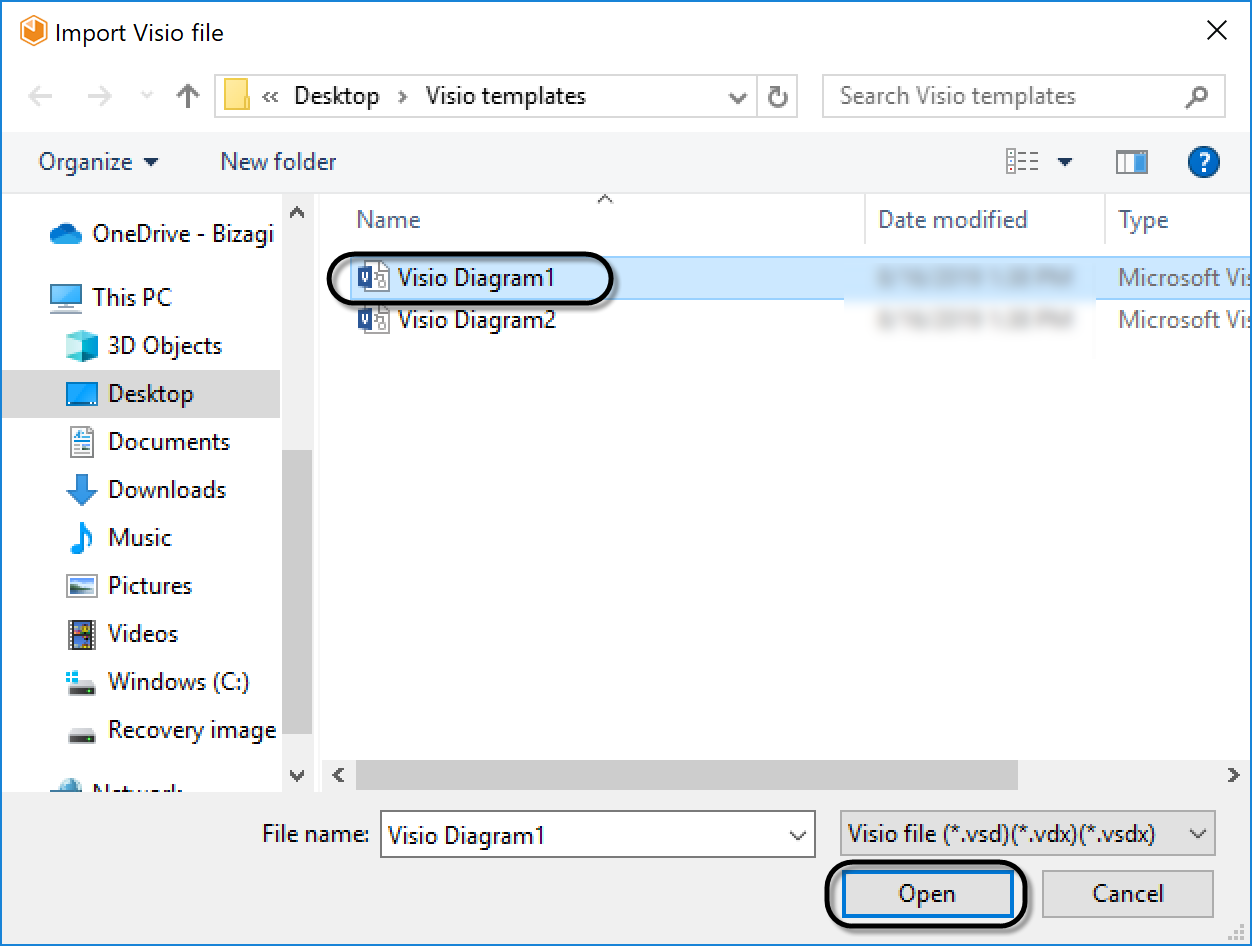Close the Import Visio file dialog
The width and height of the screenshot is (1252, 946).
point(1217,31)
